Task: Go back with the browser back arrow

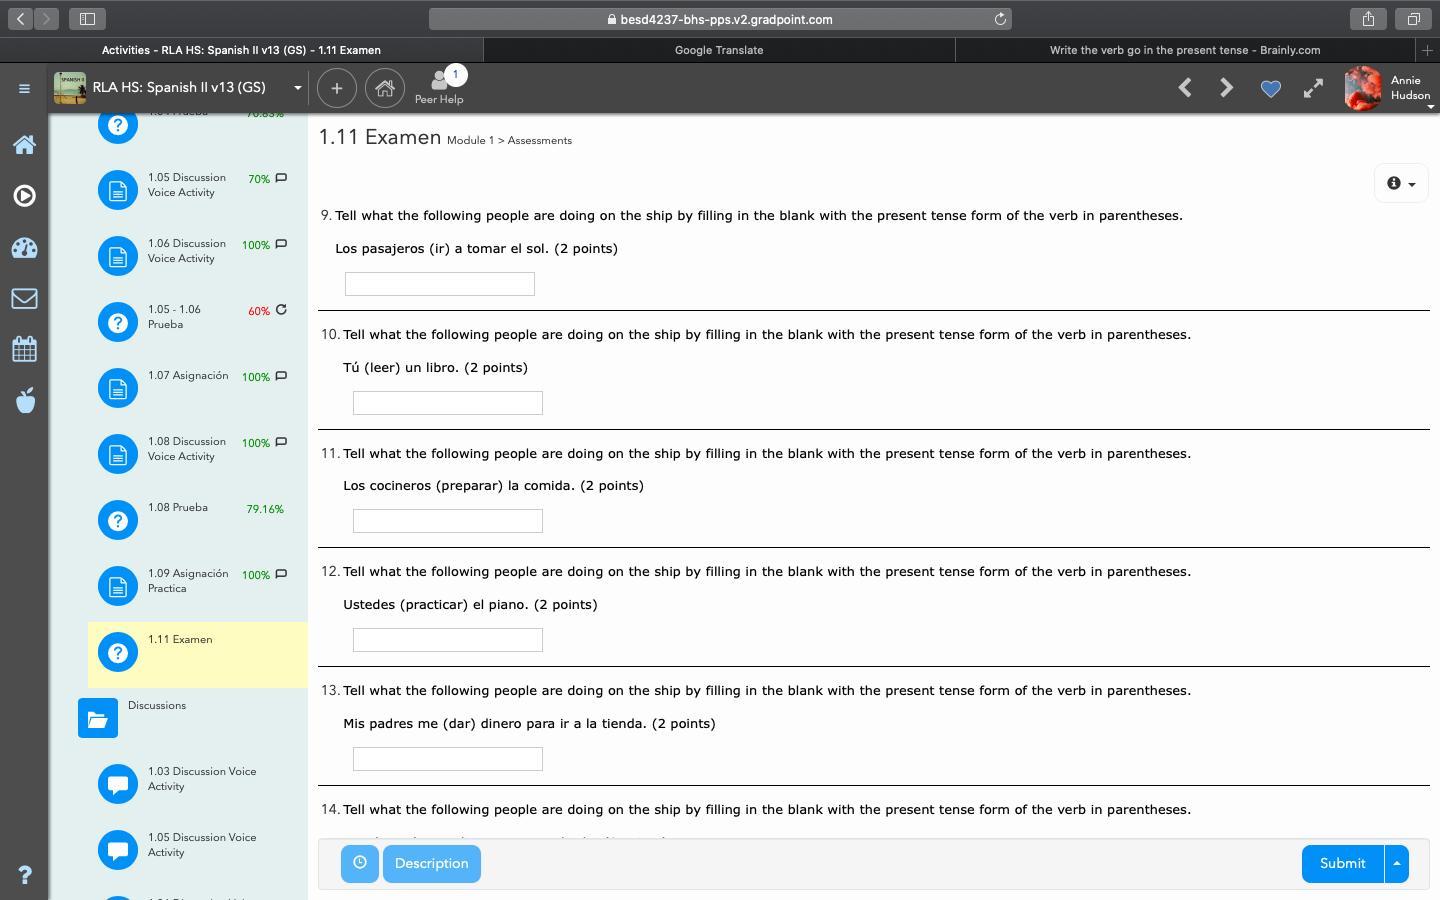Action: click(20, 19)
